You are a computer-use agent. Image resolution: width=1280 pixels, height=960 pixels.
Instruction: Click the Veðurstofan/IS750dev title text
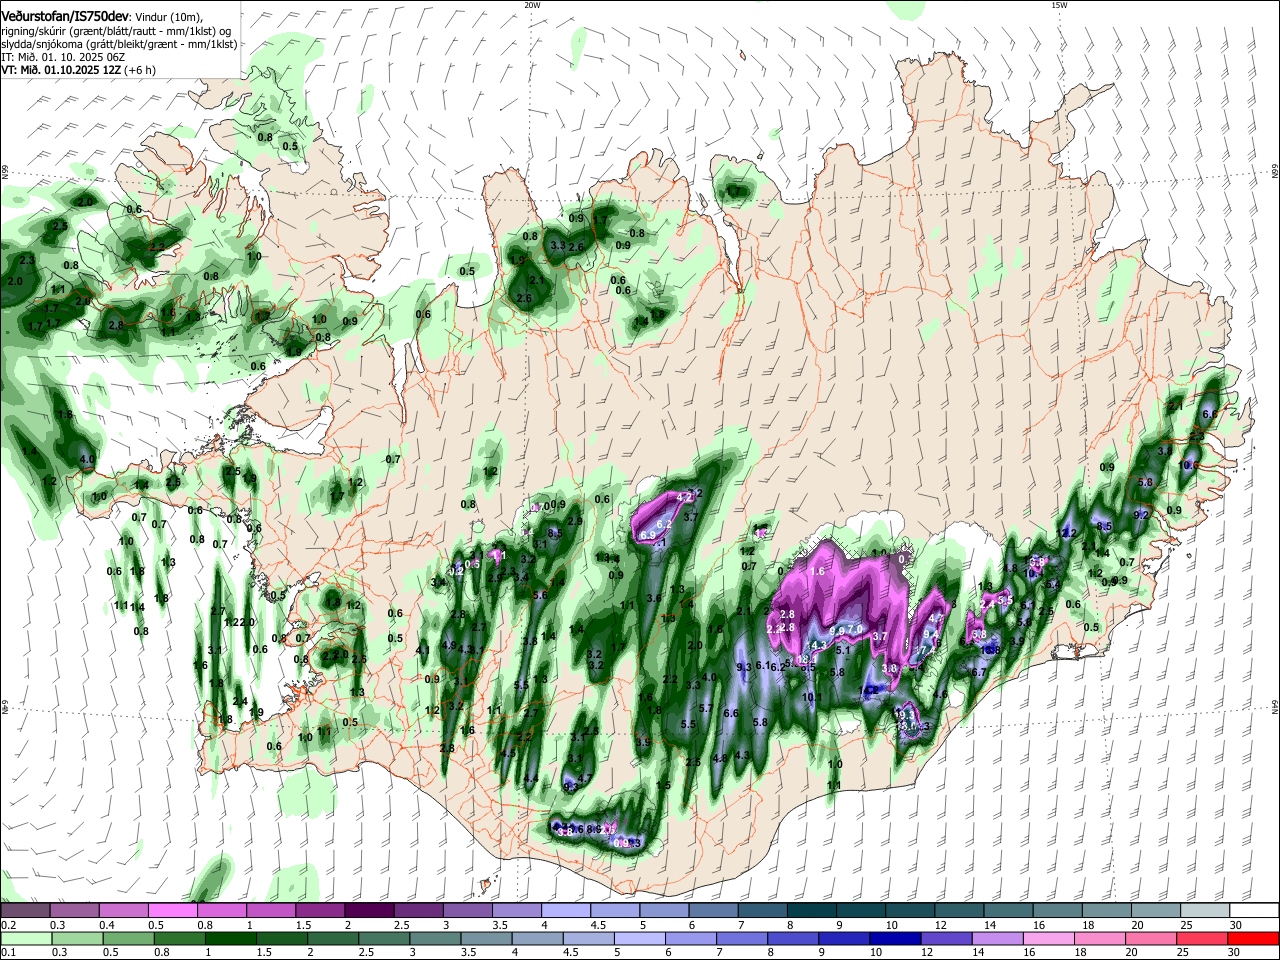coord(64,16)
